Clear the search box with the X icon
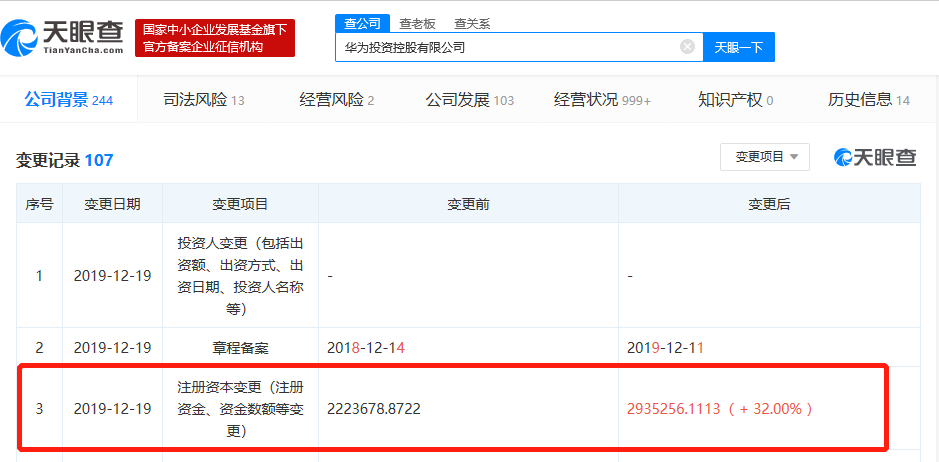 (x=687, y=47)
